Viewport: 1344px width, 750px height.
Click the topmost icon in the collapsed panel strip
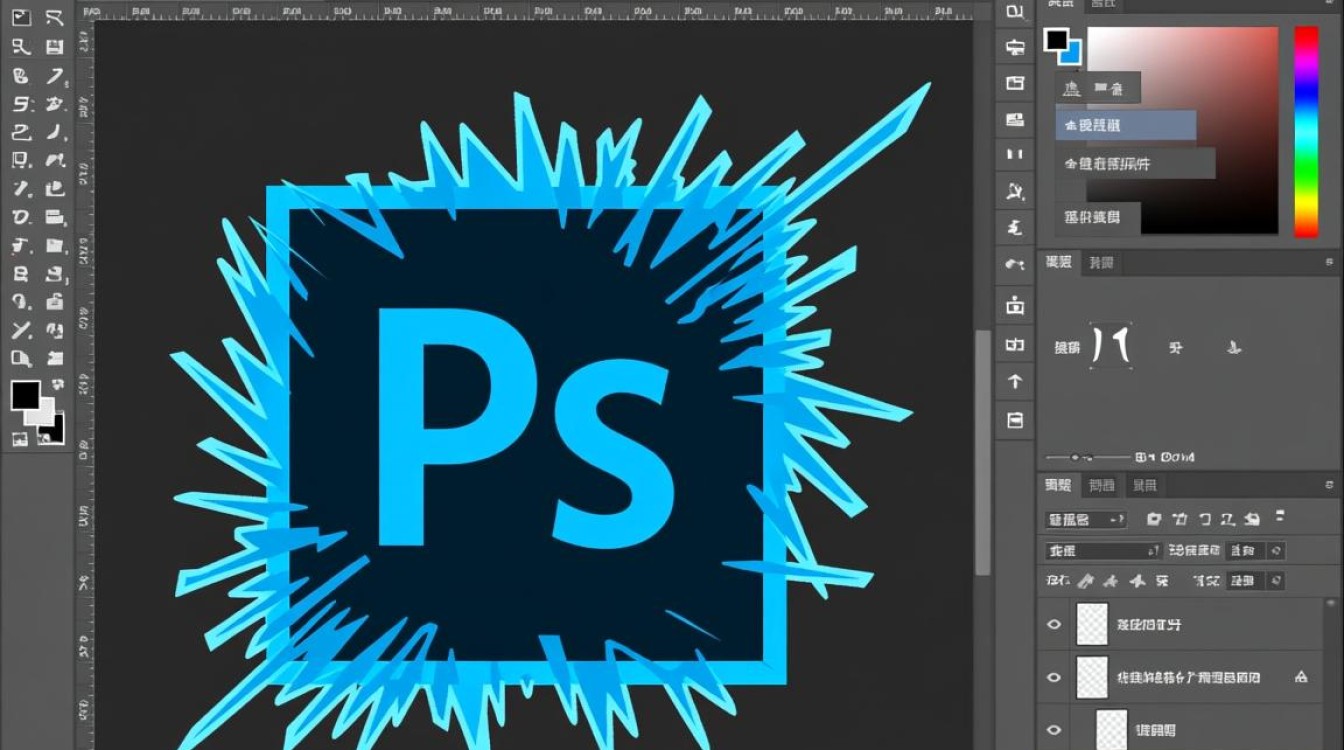click(x=1015, y=12)
